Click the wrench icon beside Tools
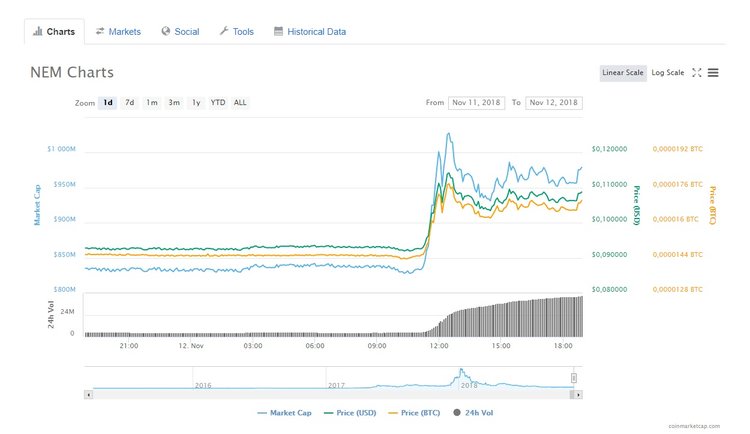 tap(224, 31)
